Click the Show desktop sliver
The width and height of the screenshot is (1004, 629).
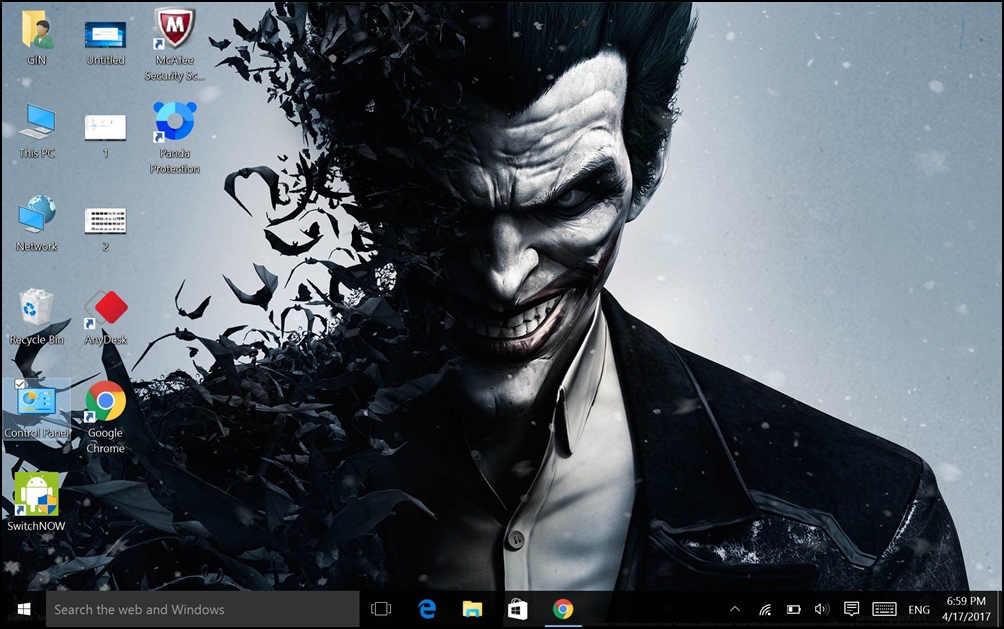point(1000,609)
